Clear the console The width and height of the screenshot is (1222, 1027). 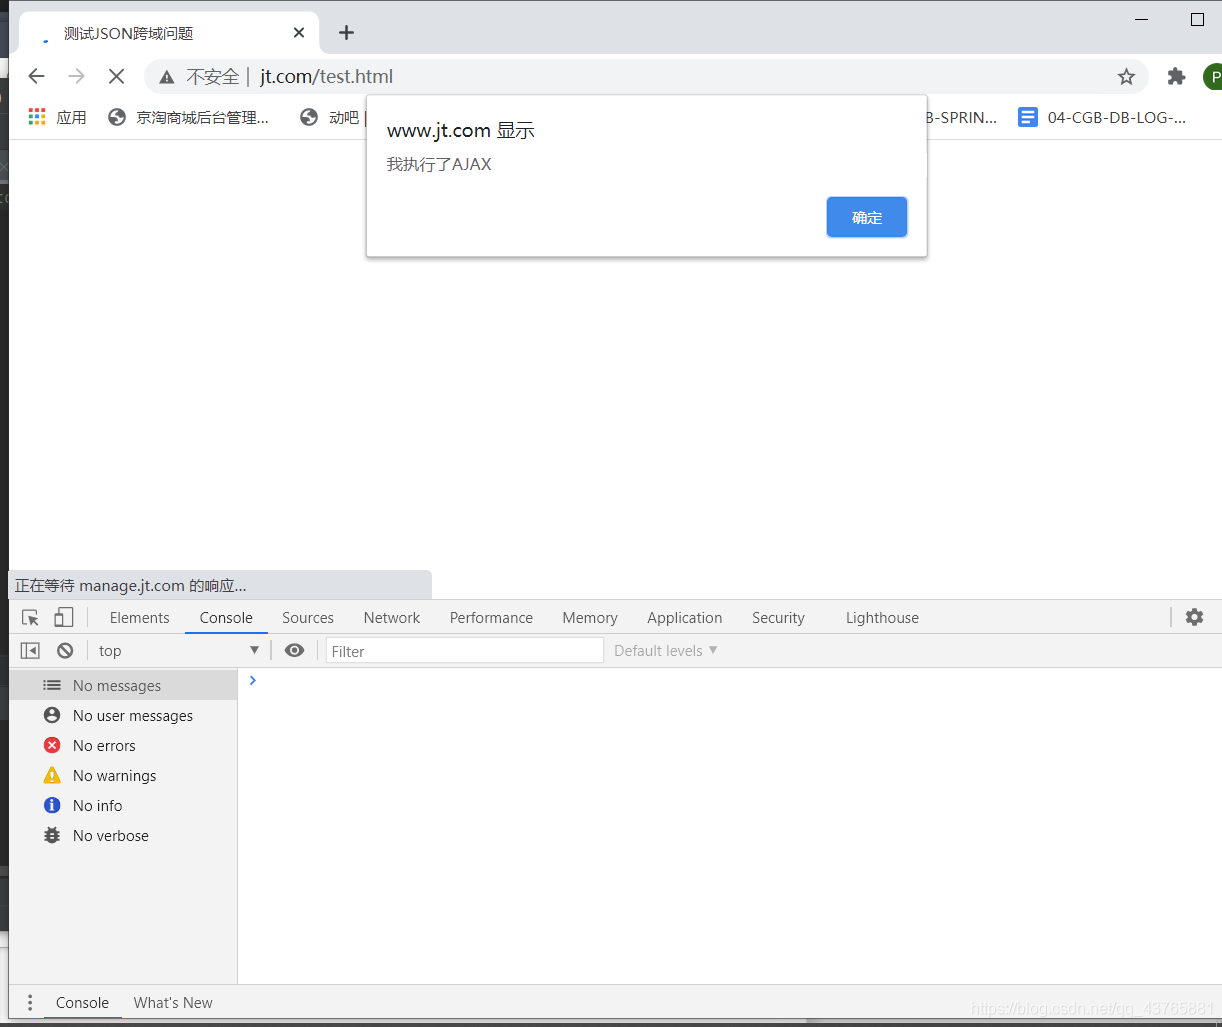click(65, 651)
